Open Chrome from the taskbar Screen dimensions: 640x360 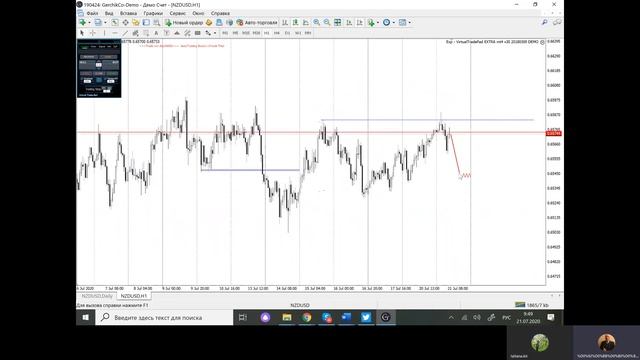(307, 318)
